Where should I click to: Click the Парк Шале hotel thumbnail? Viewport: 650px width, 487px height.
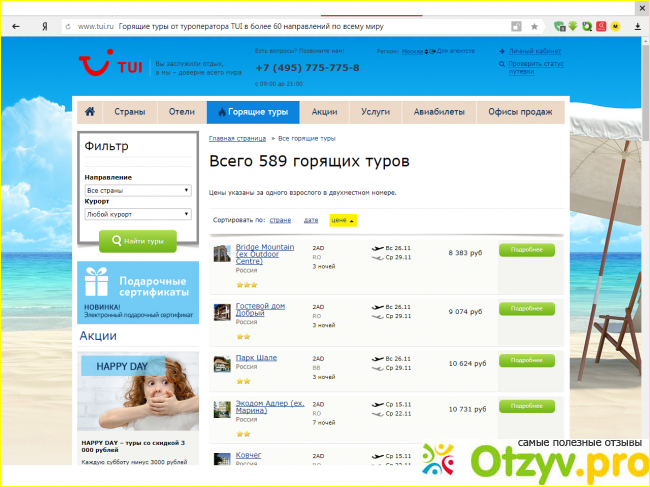222,363
